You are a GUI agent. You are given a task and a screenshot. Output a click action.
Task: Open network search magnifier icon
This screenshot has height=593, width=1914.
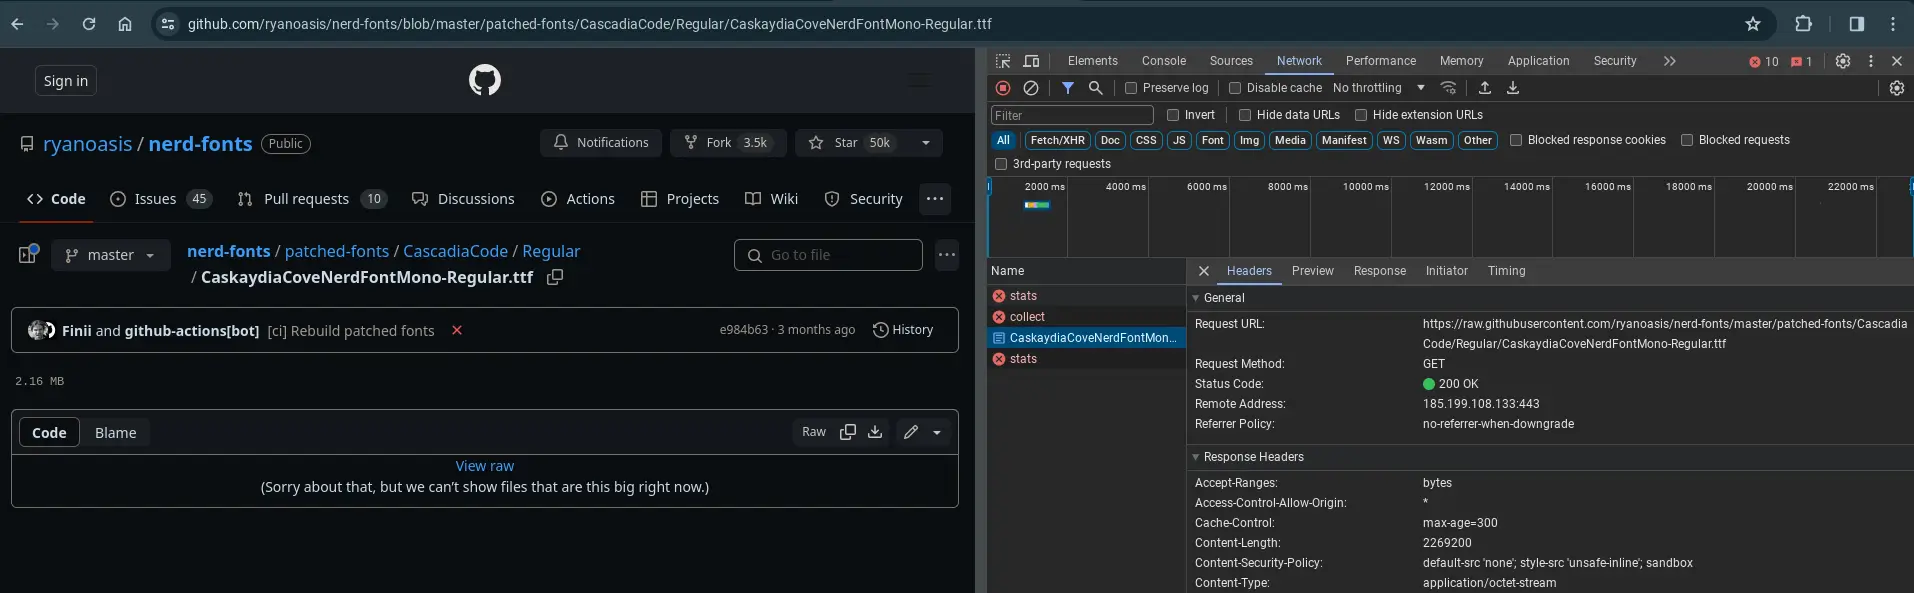pyautogui.click(x=1096, y=88)
